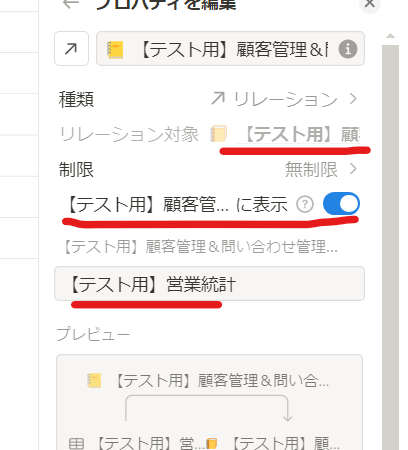This screenshot has width=408, height=450.
Task: Select the 種類 row
Action: pyautogui.click(x=209, y=99)
